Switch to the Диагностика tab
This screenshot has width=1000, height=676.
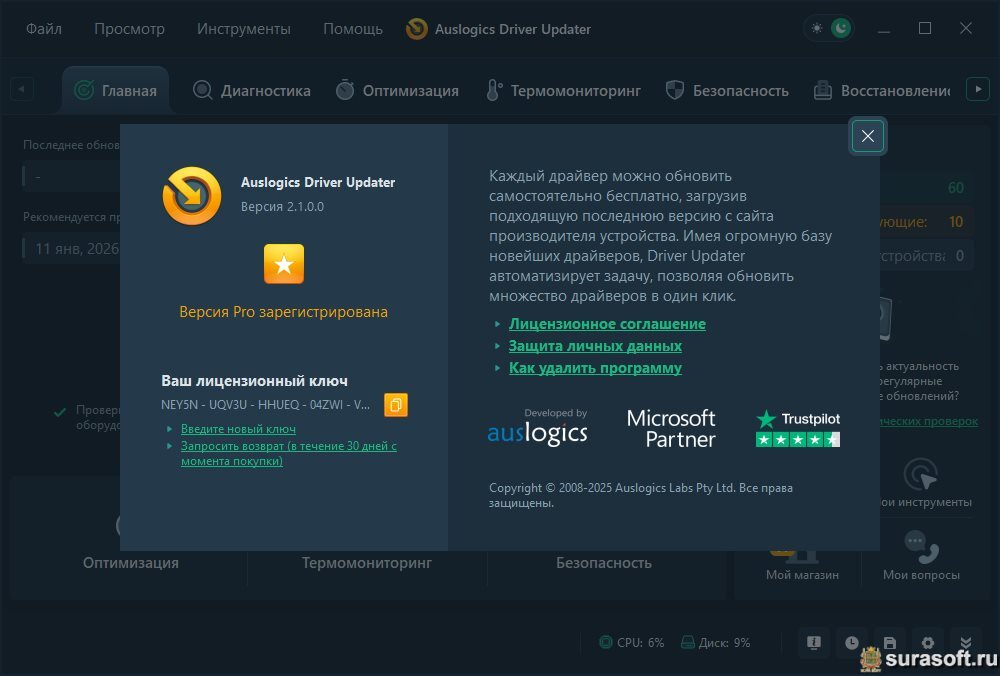[252, 90]
